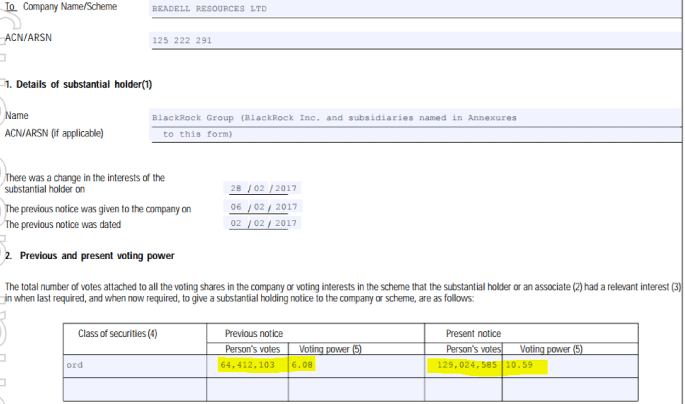Focus the field containing 'to this form)'
This screenshot has height=404, width=685.
[x=400, y=134]
